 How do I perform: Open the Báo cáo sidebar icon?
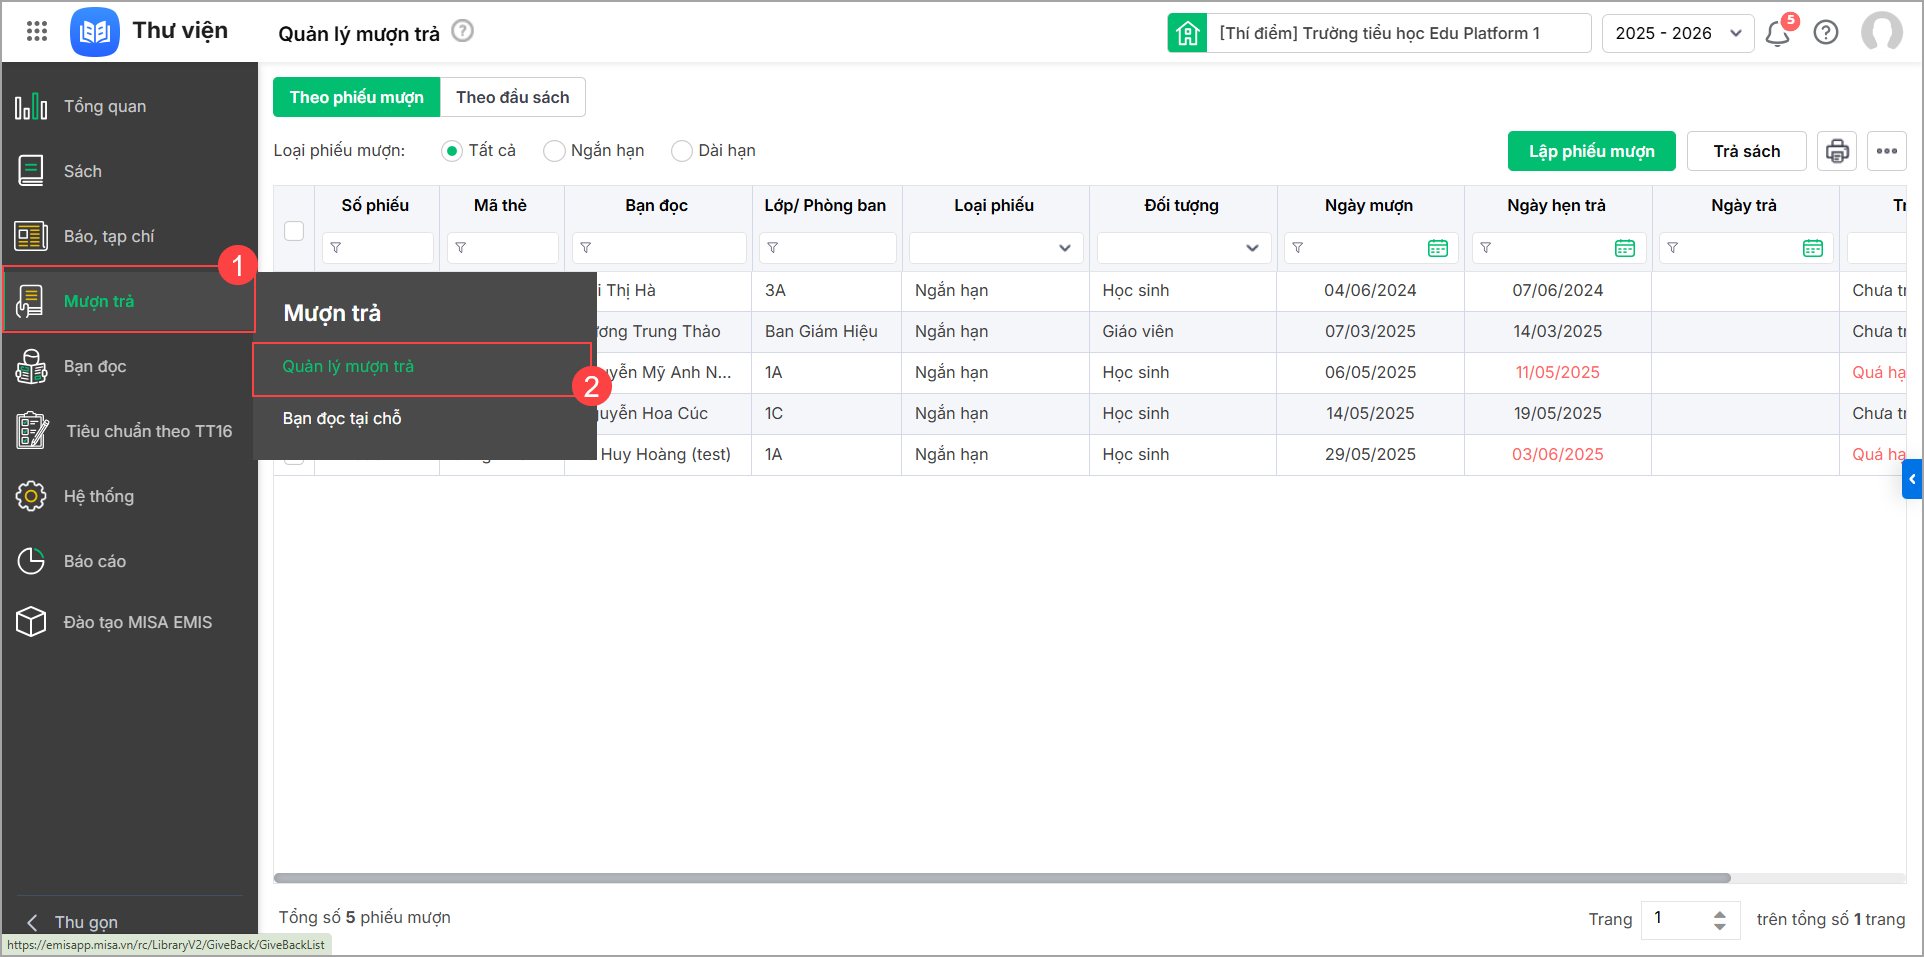(31, 561)
